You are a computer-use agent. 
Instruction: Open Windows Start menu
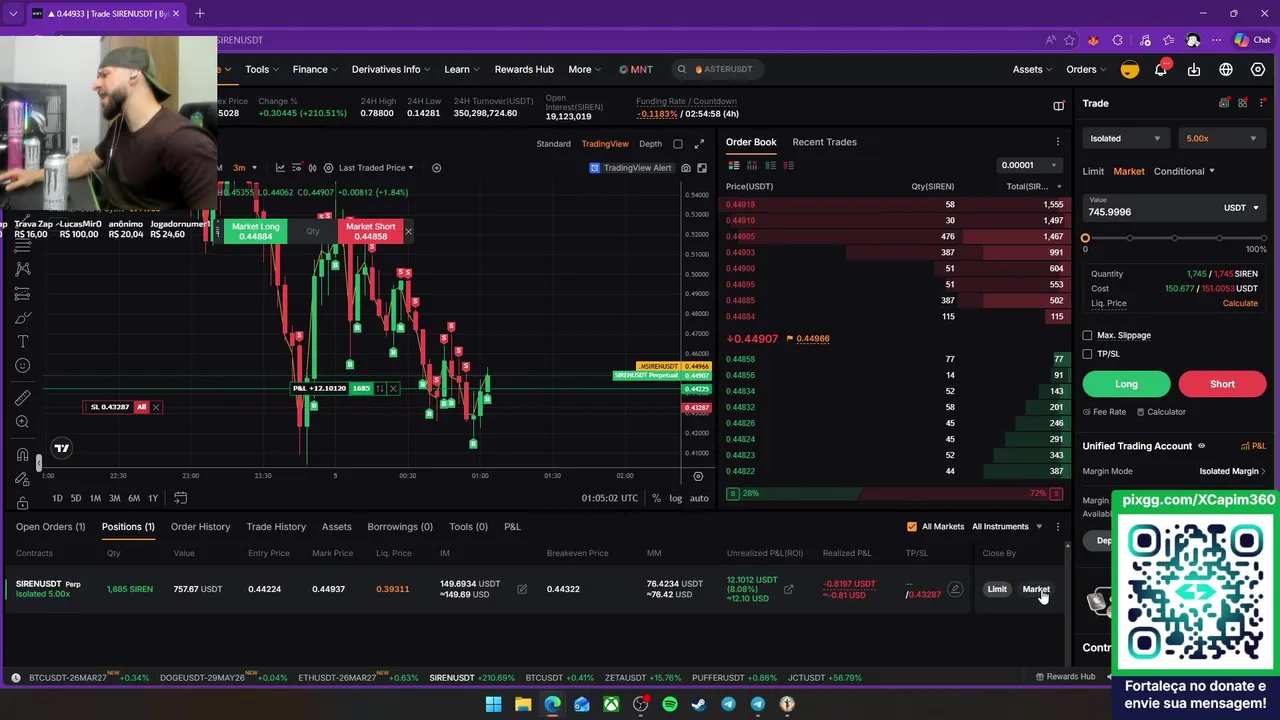coord(493,704)
